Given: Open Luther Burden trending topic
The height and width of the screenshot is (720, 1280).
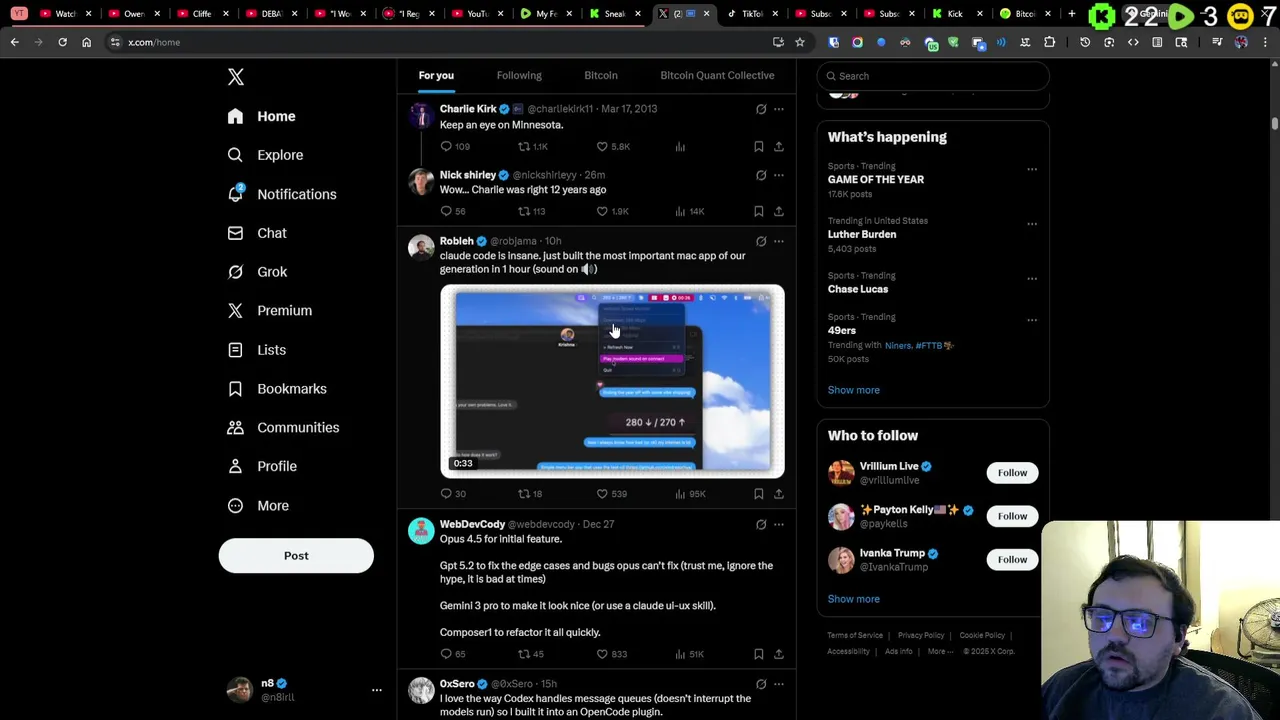Looking at the screenshot, I should (x=862, y=234).
